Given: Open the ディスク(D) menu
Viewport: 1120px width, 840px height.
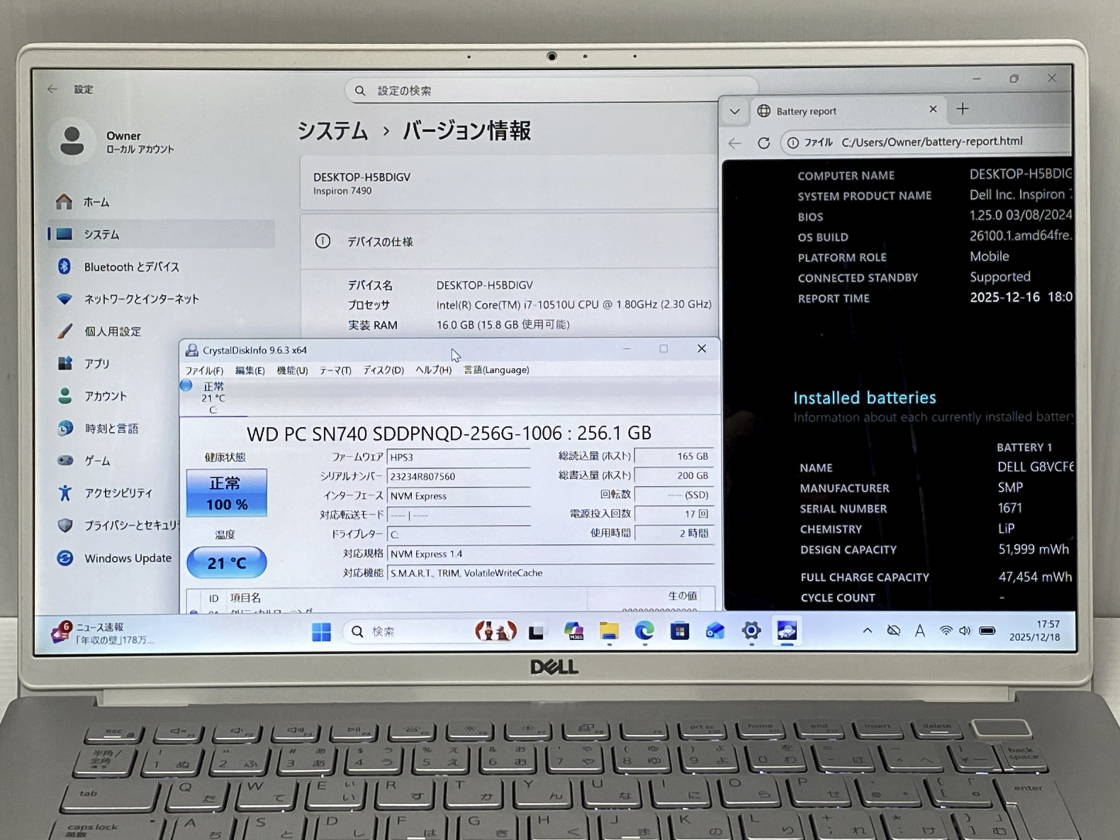Looking at the screenshot, I should (383, 370).
